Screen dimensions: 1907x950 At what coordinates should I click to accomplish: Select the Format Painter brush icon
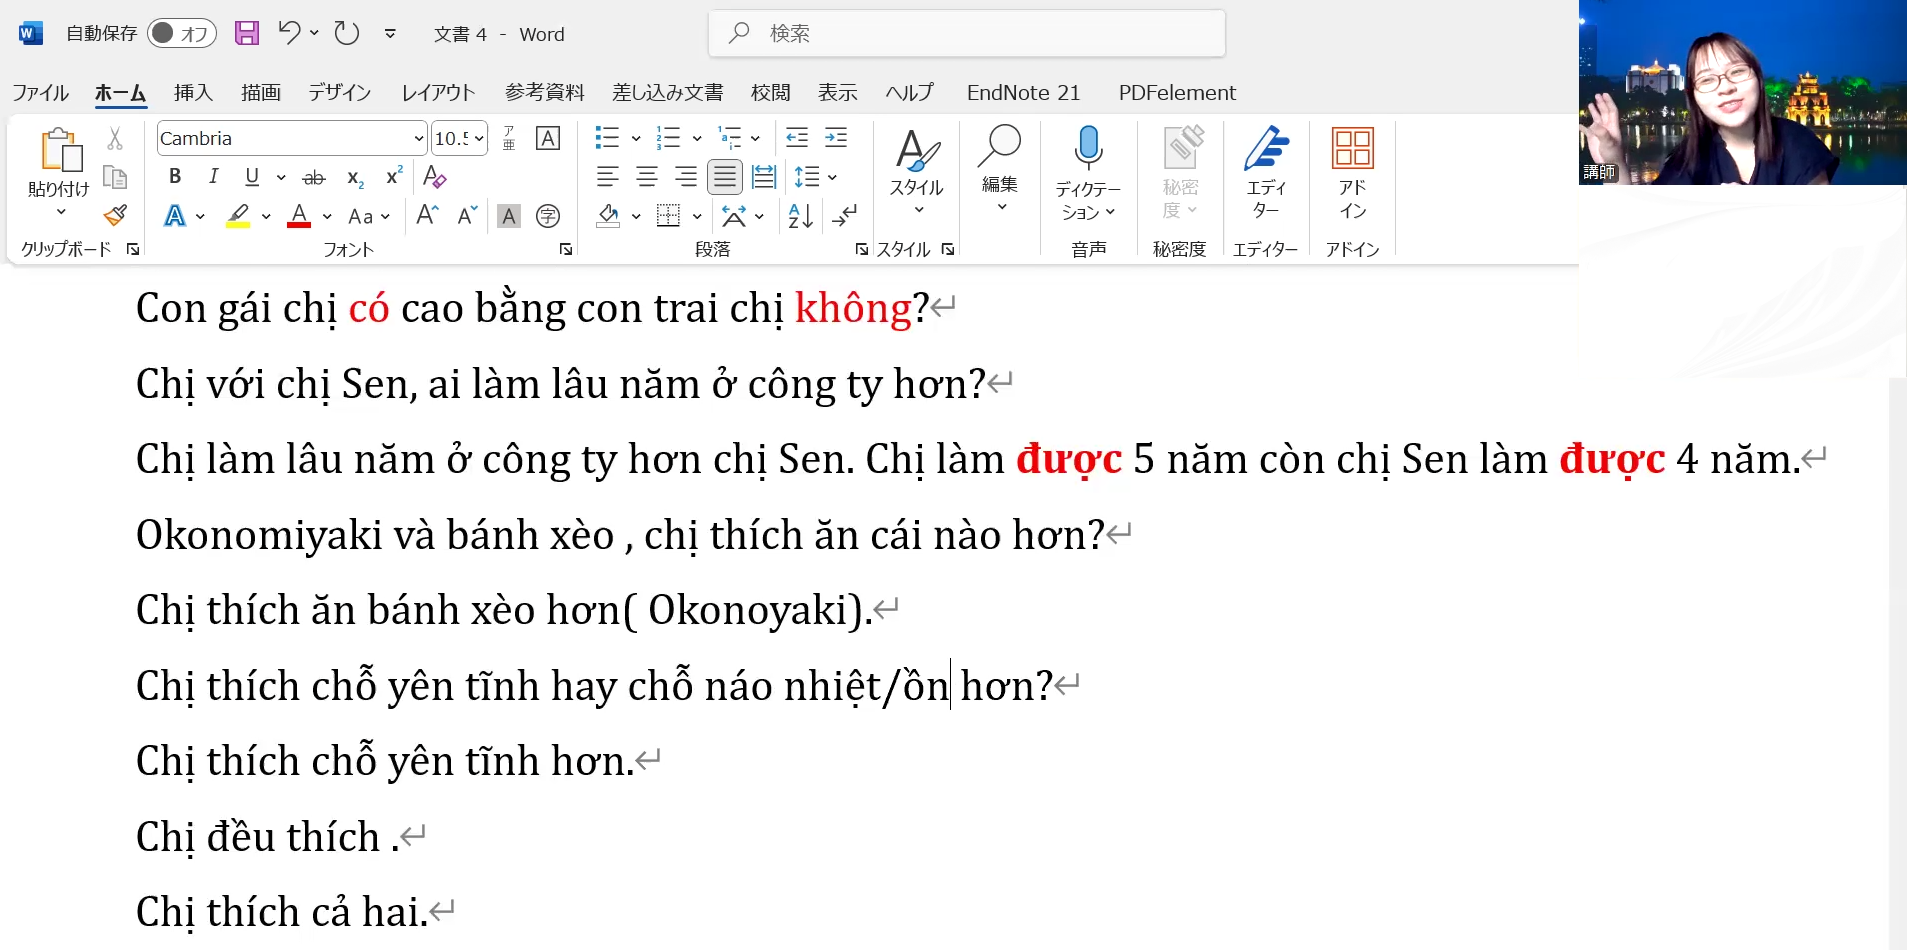[116, 215]
